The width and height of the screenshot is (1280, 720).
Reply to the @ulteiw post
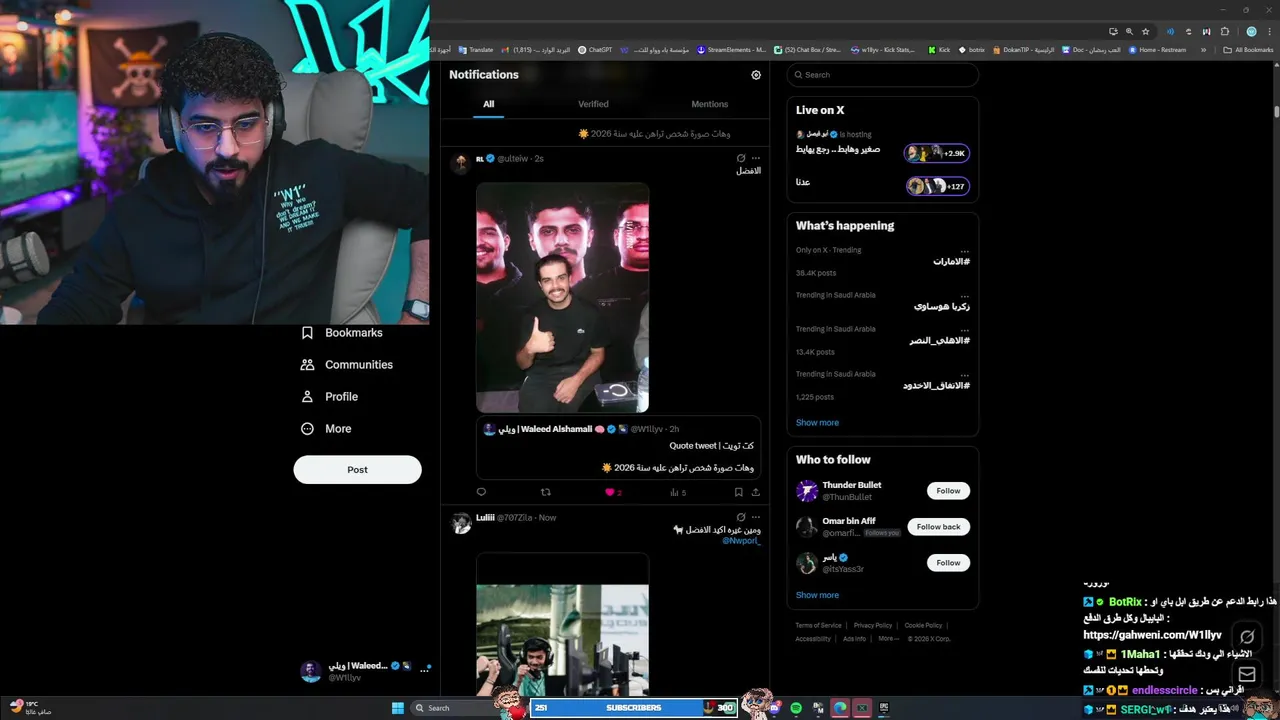481,492
